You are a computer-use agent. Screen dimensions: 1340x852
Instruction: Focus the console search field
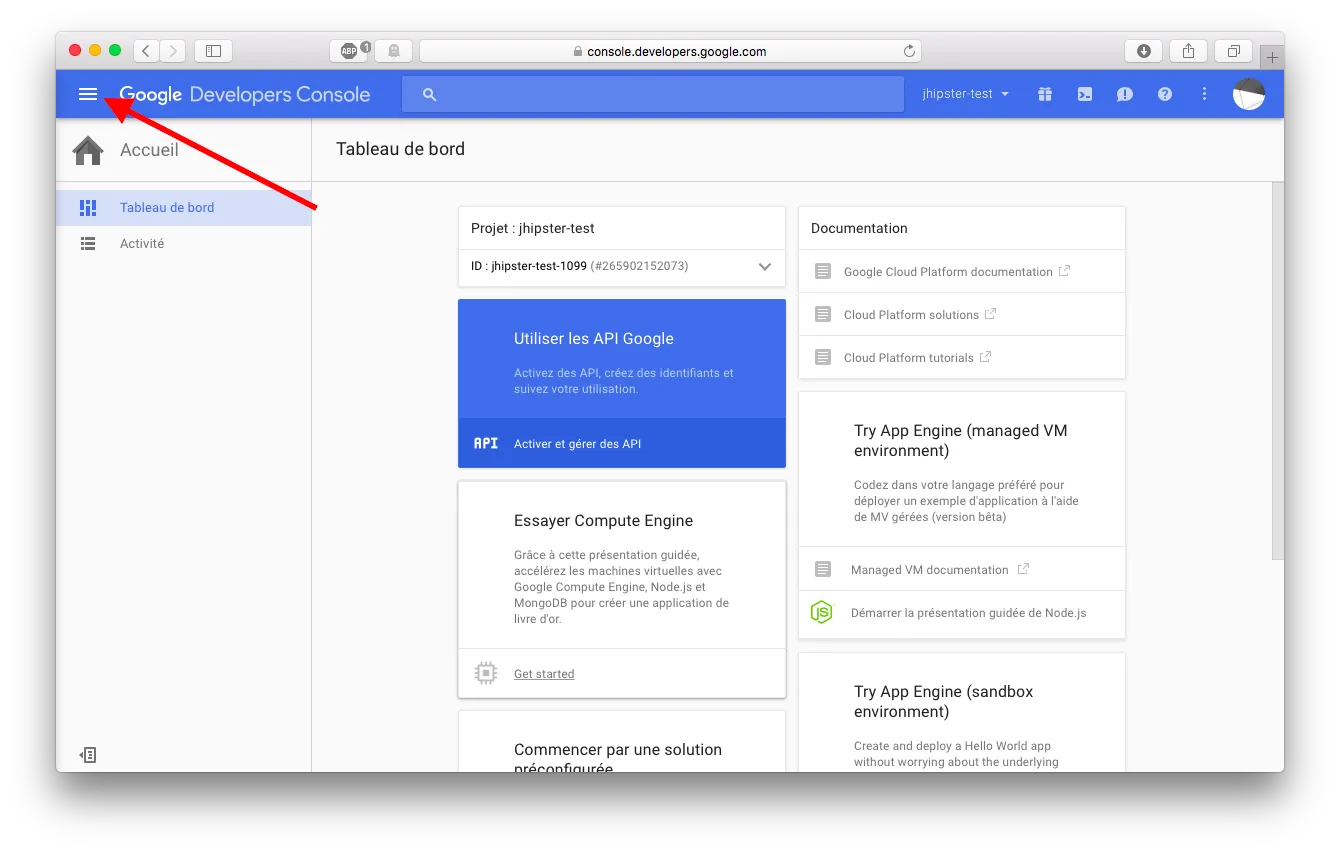[653, 94]
